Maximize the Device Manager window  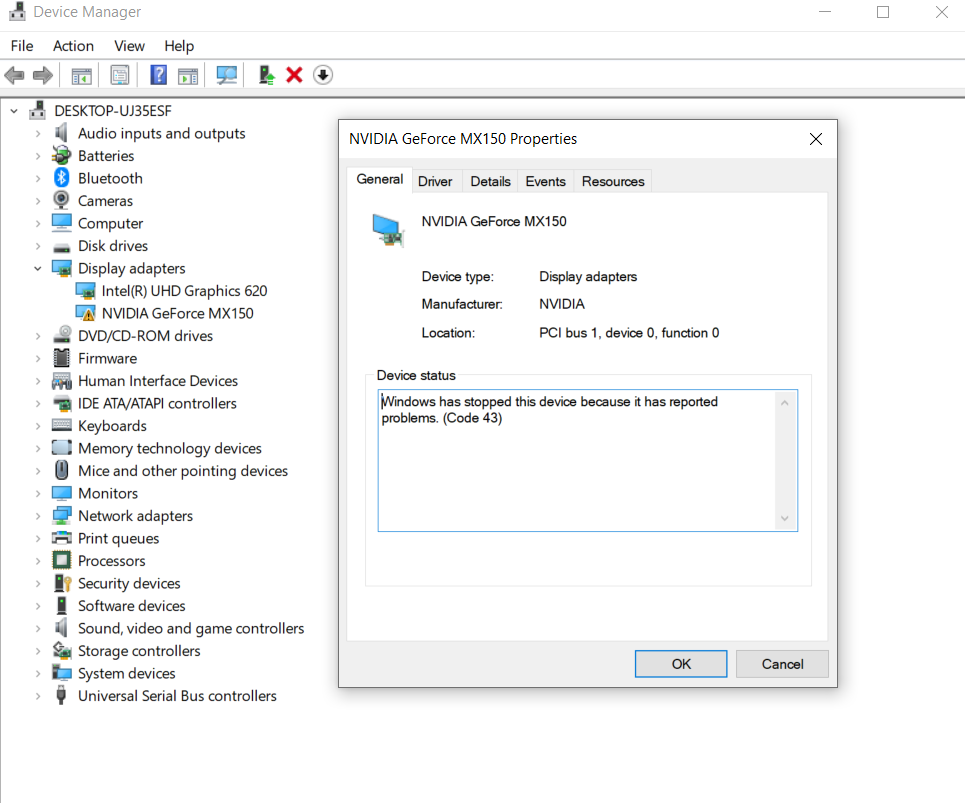[x=883, y=12]
